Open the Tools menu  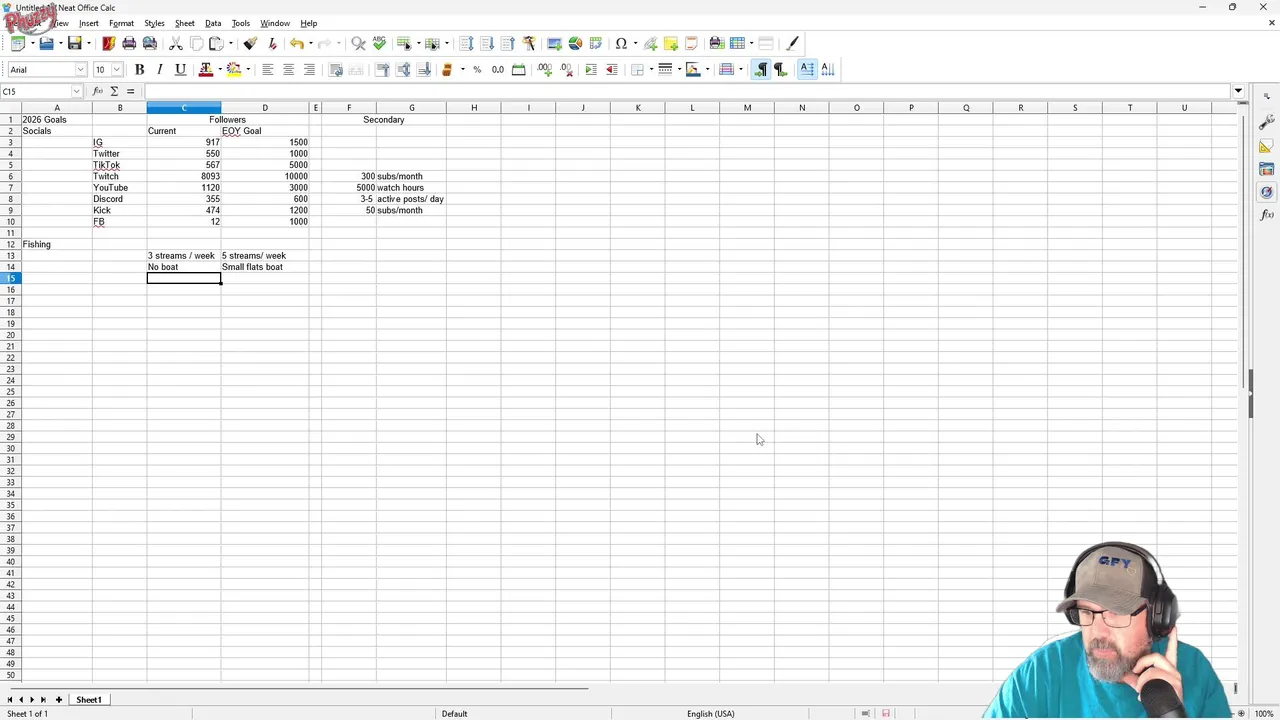click(241, 23)
